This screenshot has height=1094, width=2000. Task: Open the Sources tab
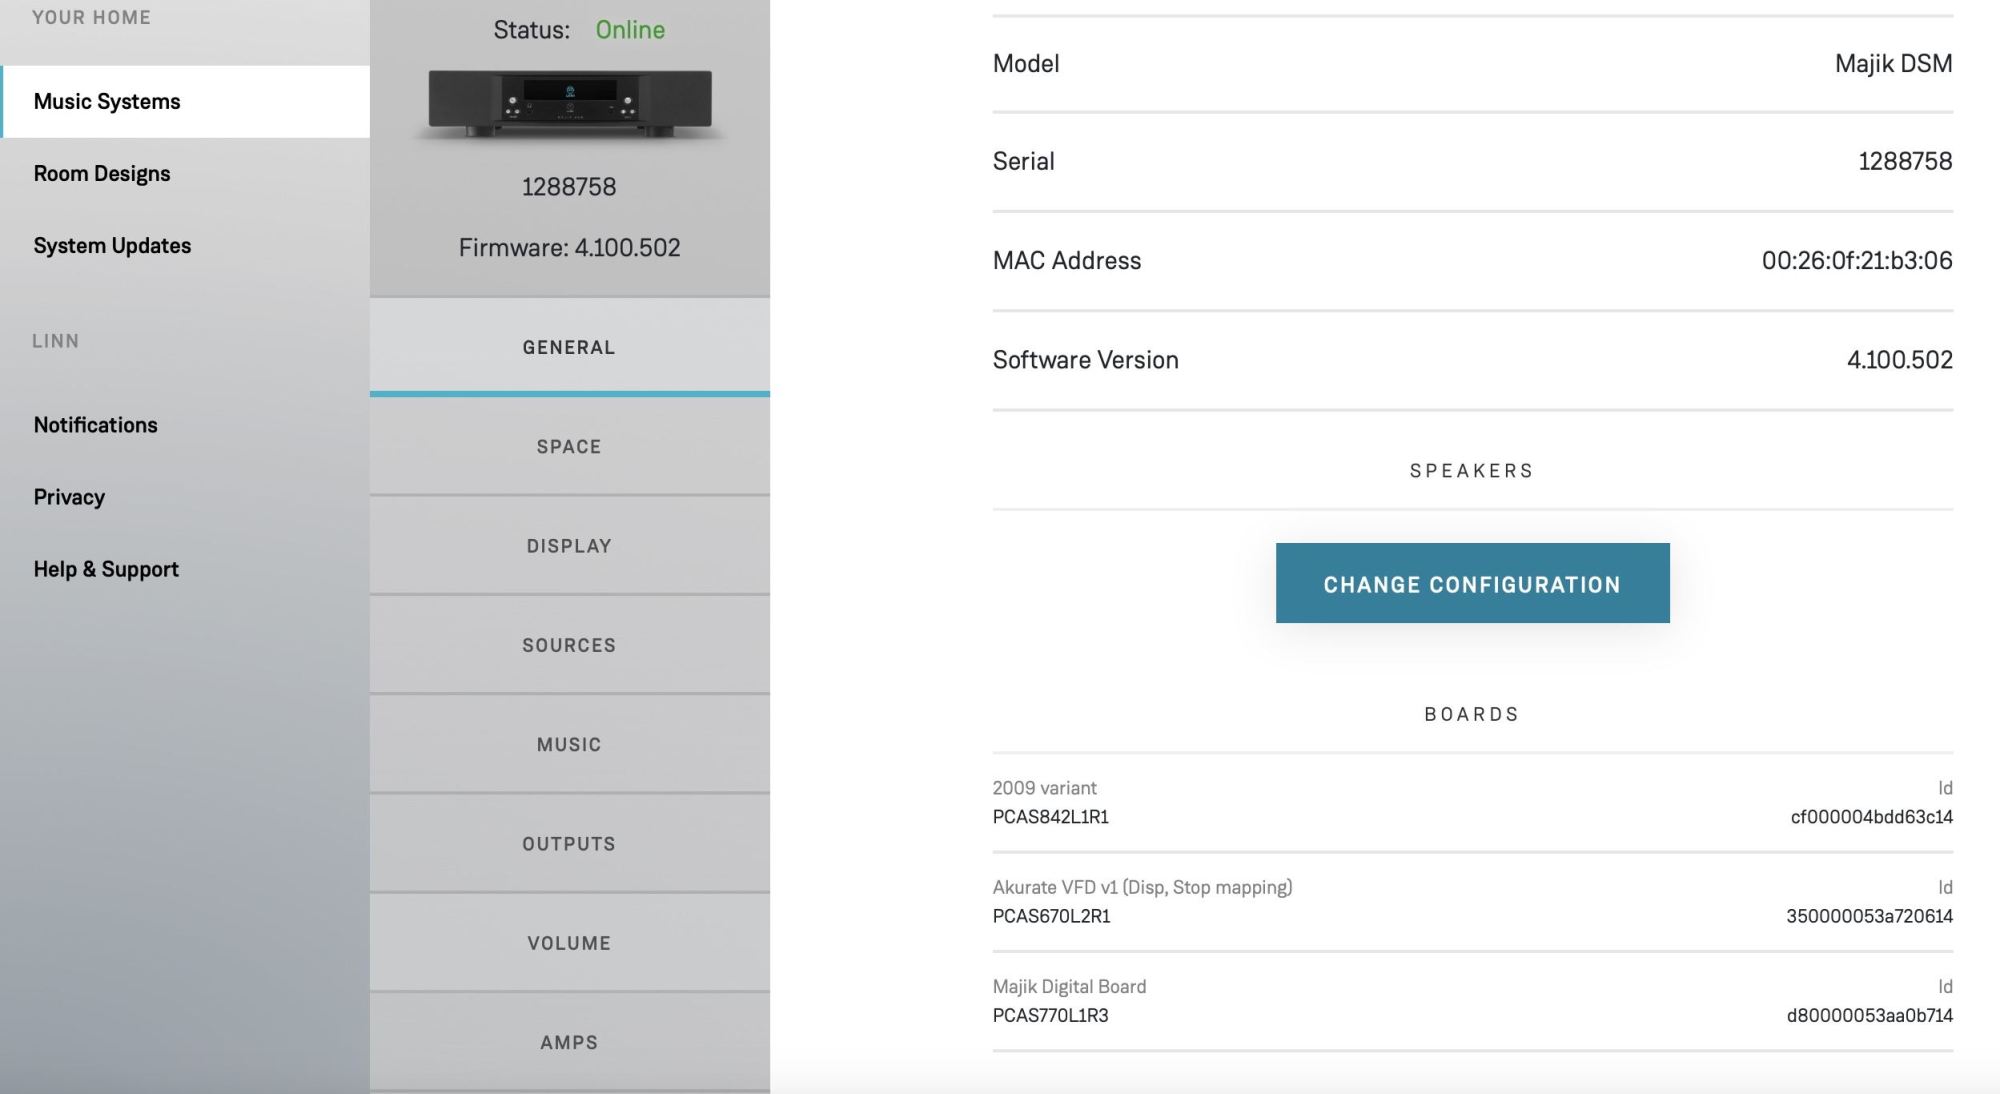pyautogui.click(x=569, y=645)
